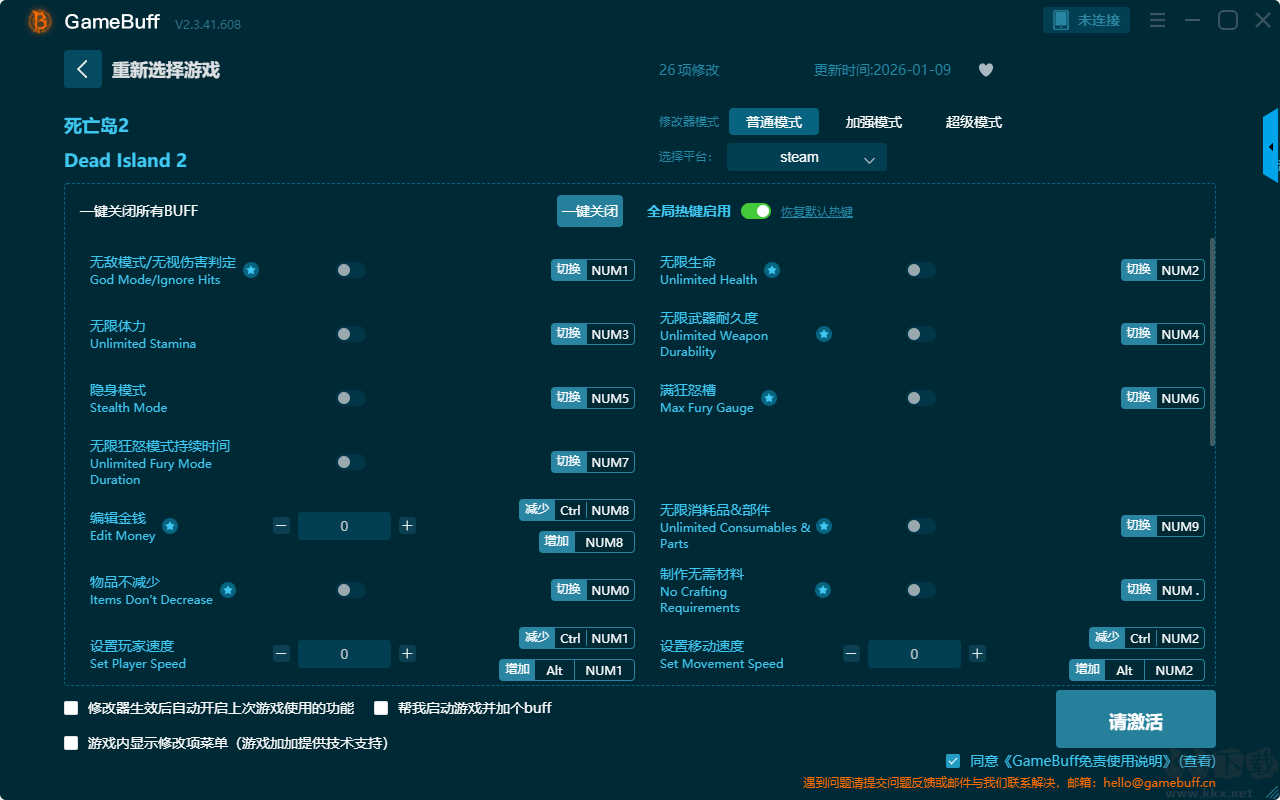Increase Set Player Speed with plus

point(407,654)
